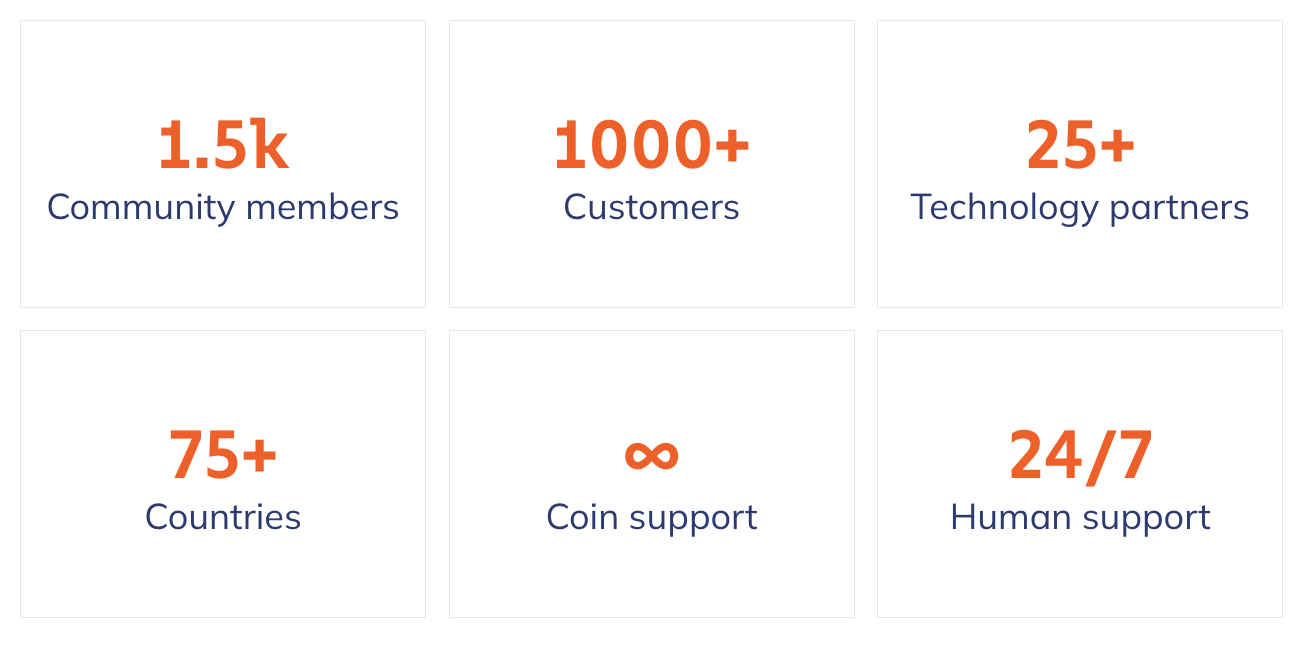Click the plus sign after 1000

coord(733,145)
